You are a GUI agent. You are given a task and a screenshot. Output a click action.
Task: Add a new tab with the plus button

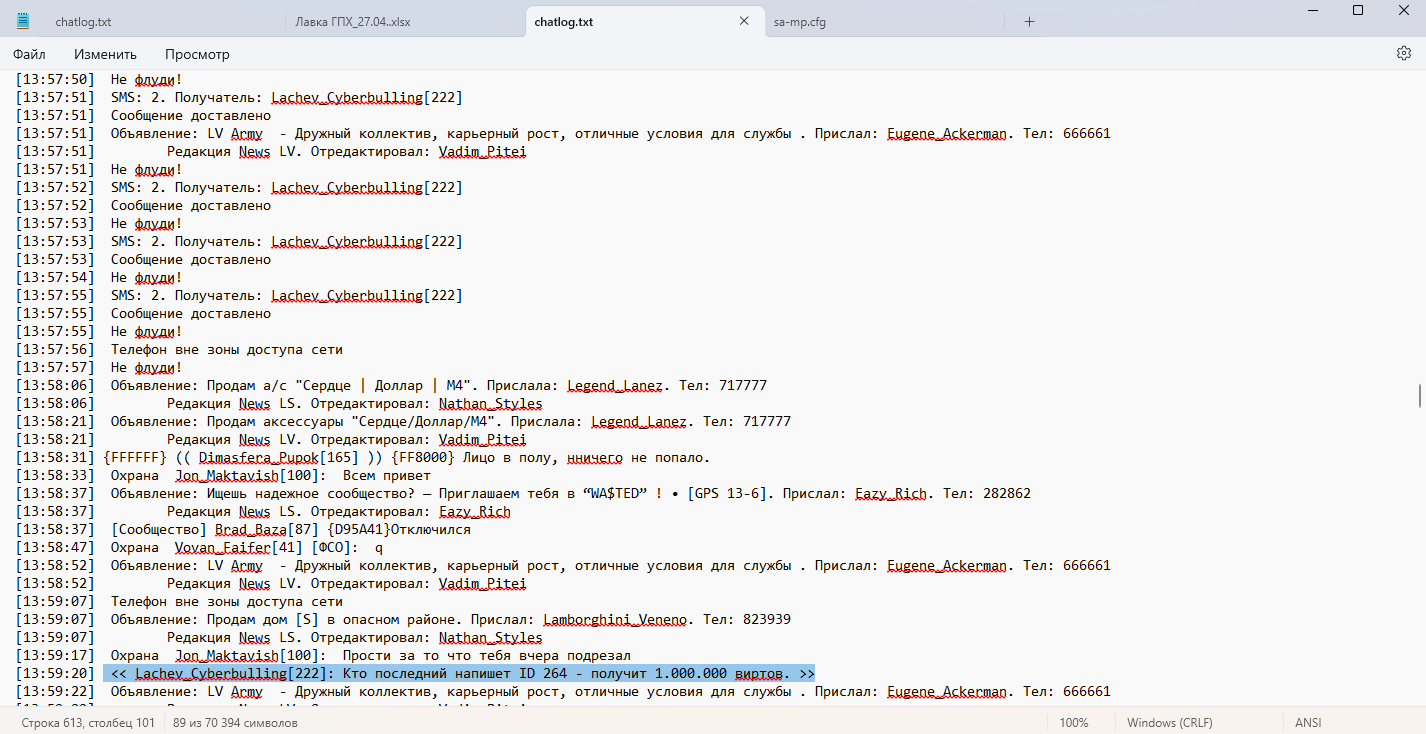(x=1029, y=22)
